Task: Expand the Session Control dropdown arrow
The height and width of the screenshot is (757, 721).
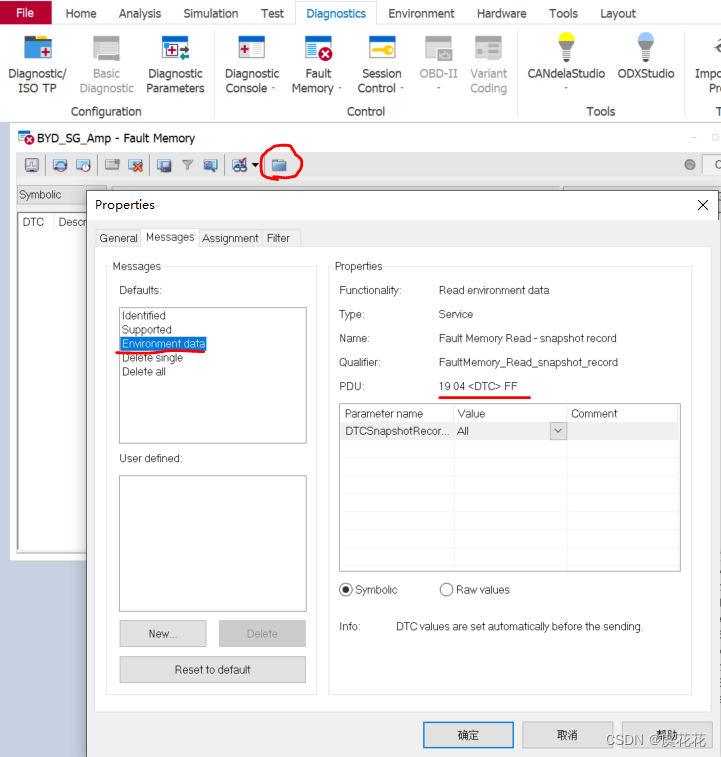Action: (x=402, y=88)
